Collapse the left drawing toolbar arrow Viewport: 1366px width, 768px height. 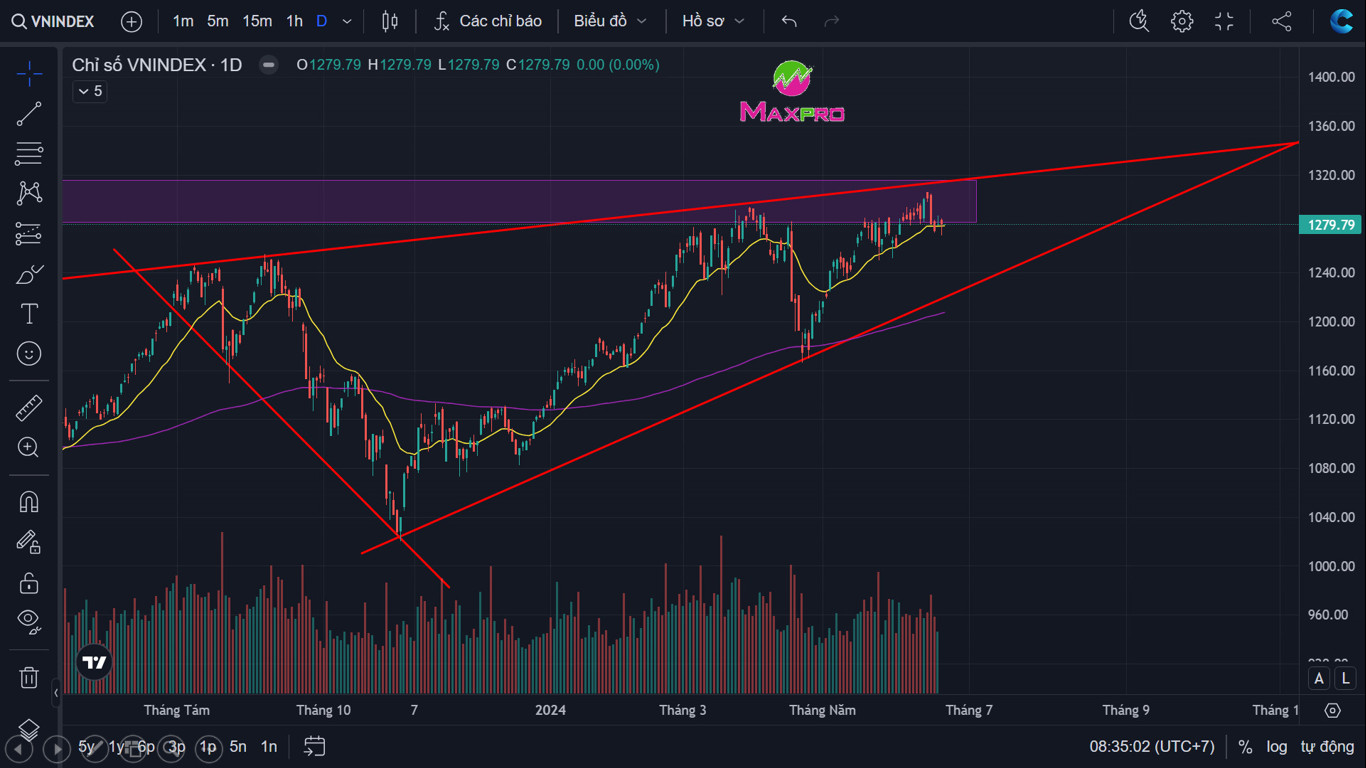tap(56, 692)
